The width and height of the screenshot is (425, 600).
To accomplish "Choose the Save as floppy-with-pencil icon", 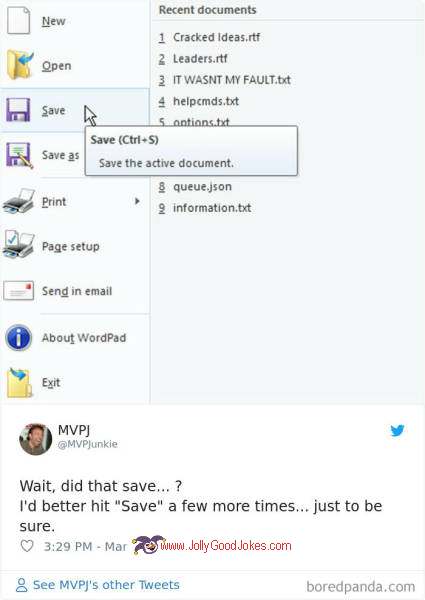I will 19,155.
